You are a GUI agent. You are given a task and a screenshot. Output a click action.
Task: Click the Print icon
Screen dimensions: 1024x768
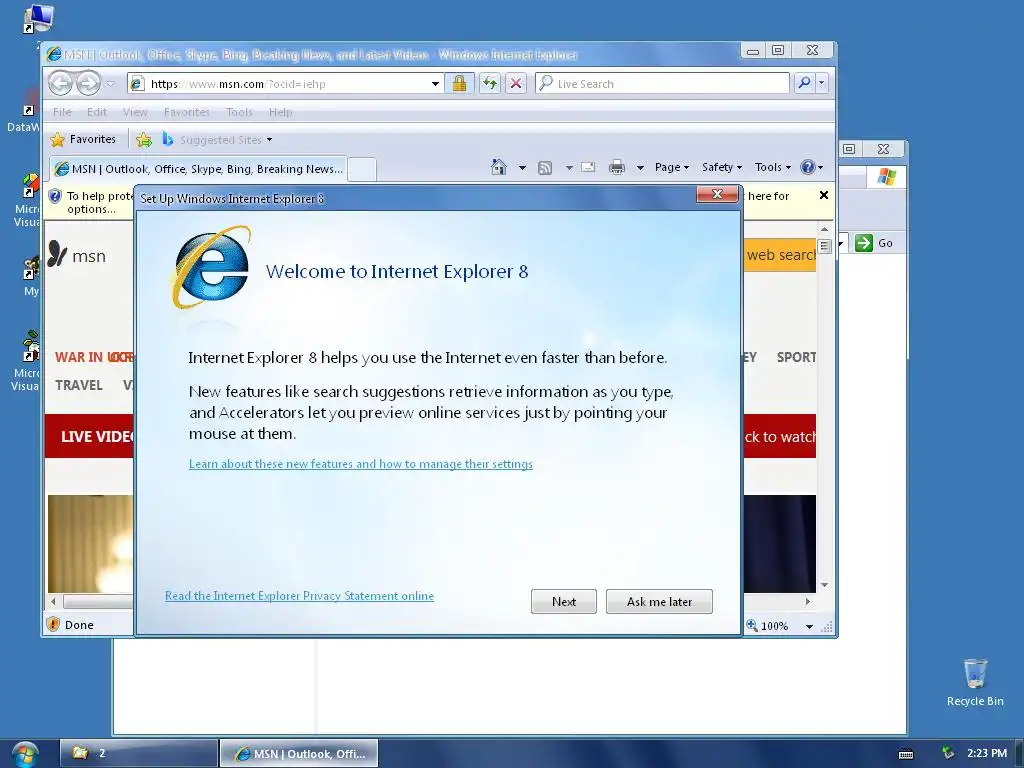coord(616,168)
